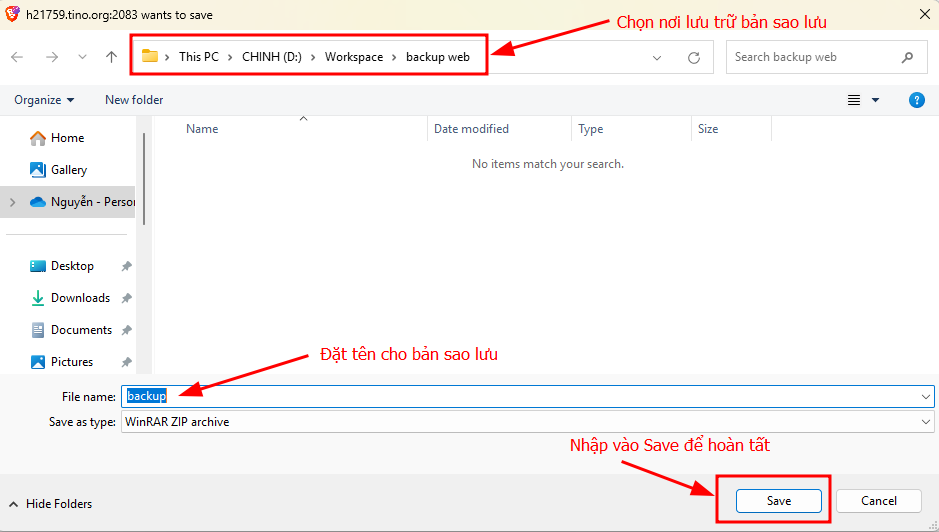Image resolution: width=939 pixels, height=532 pixels.
Task: Click the navigation pane scrollbar
Action: [x=144, y=179]
